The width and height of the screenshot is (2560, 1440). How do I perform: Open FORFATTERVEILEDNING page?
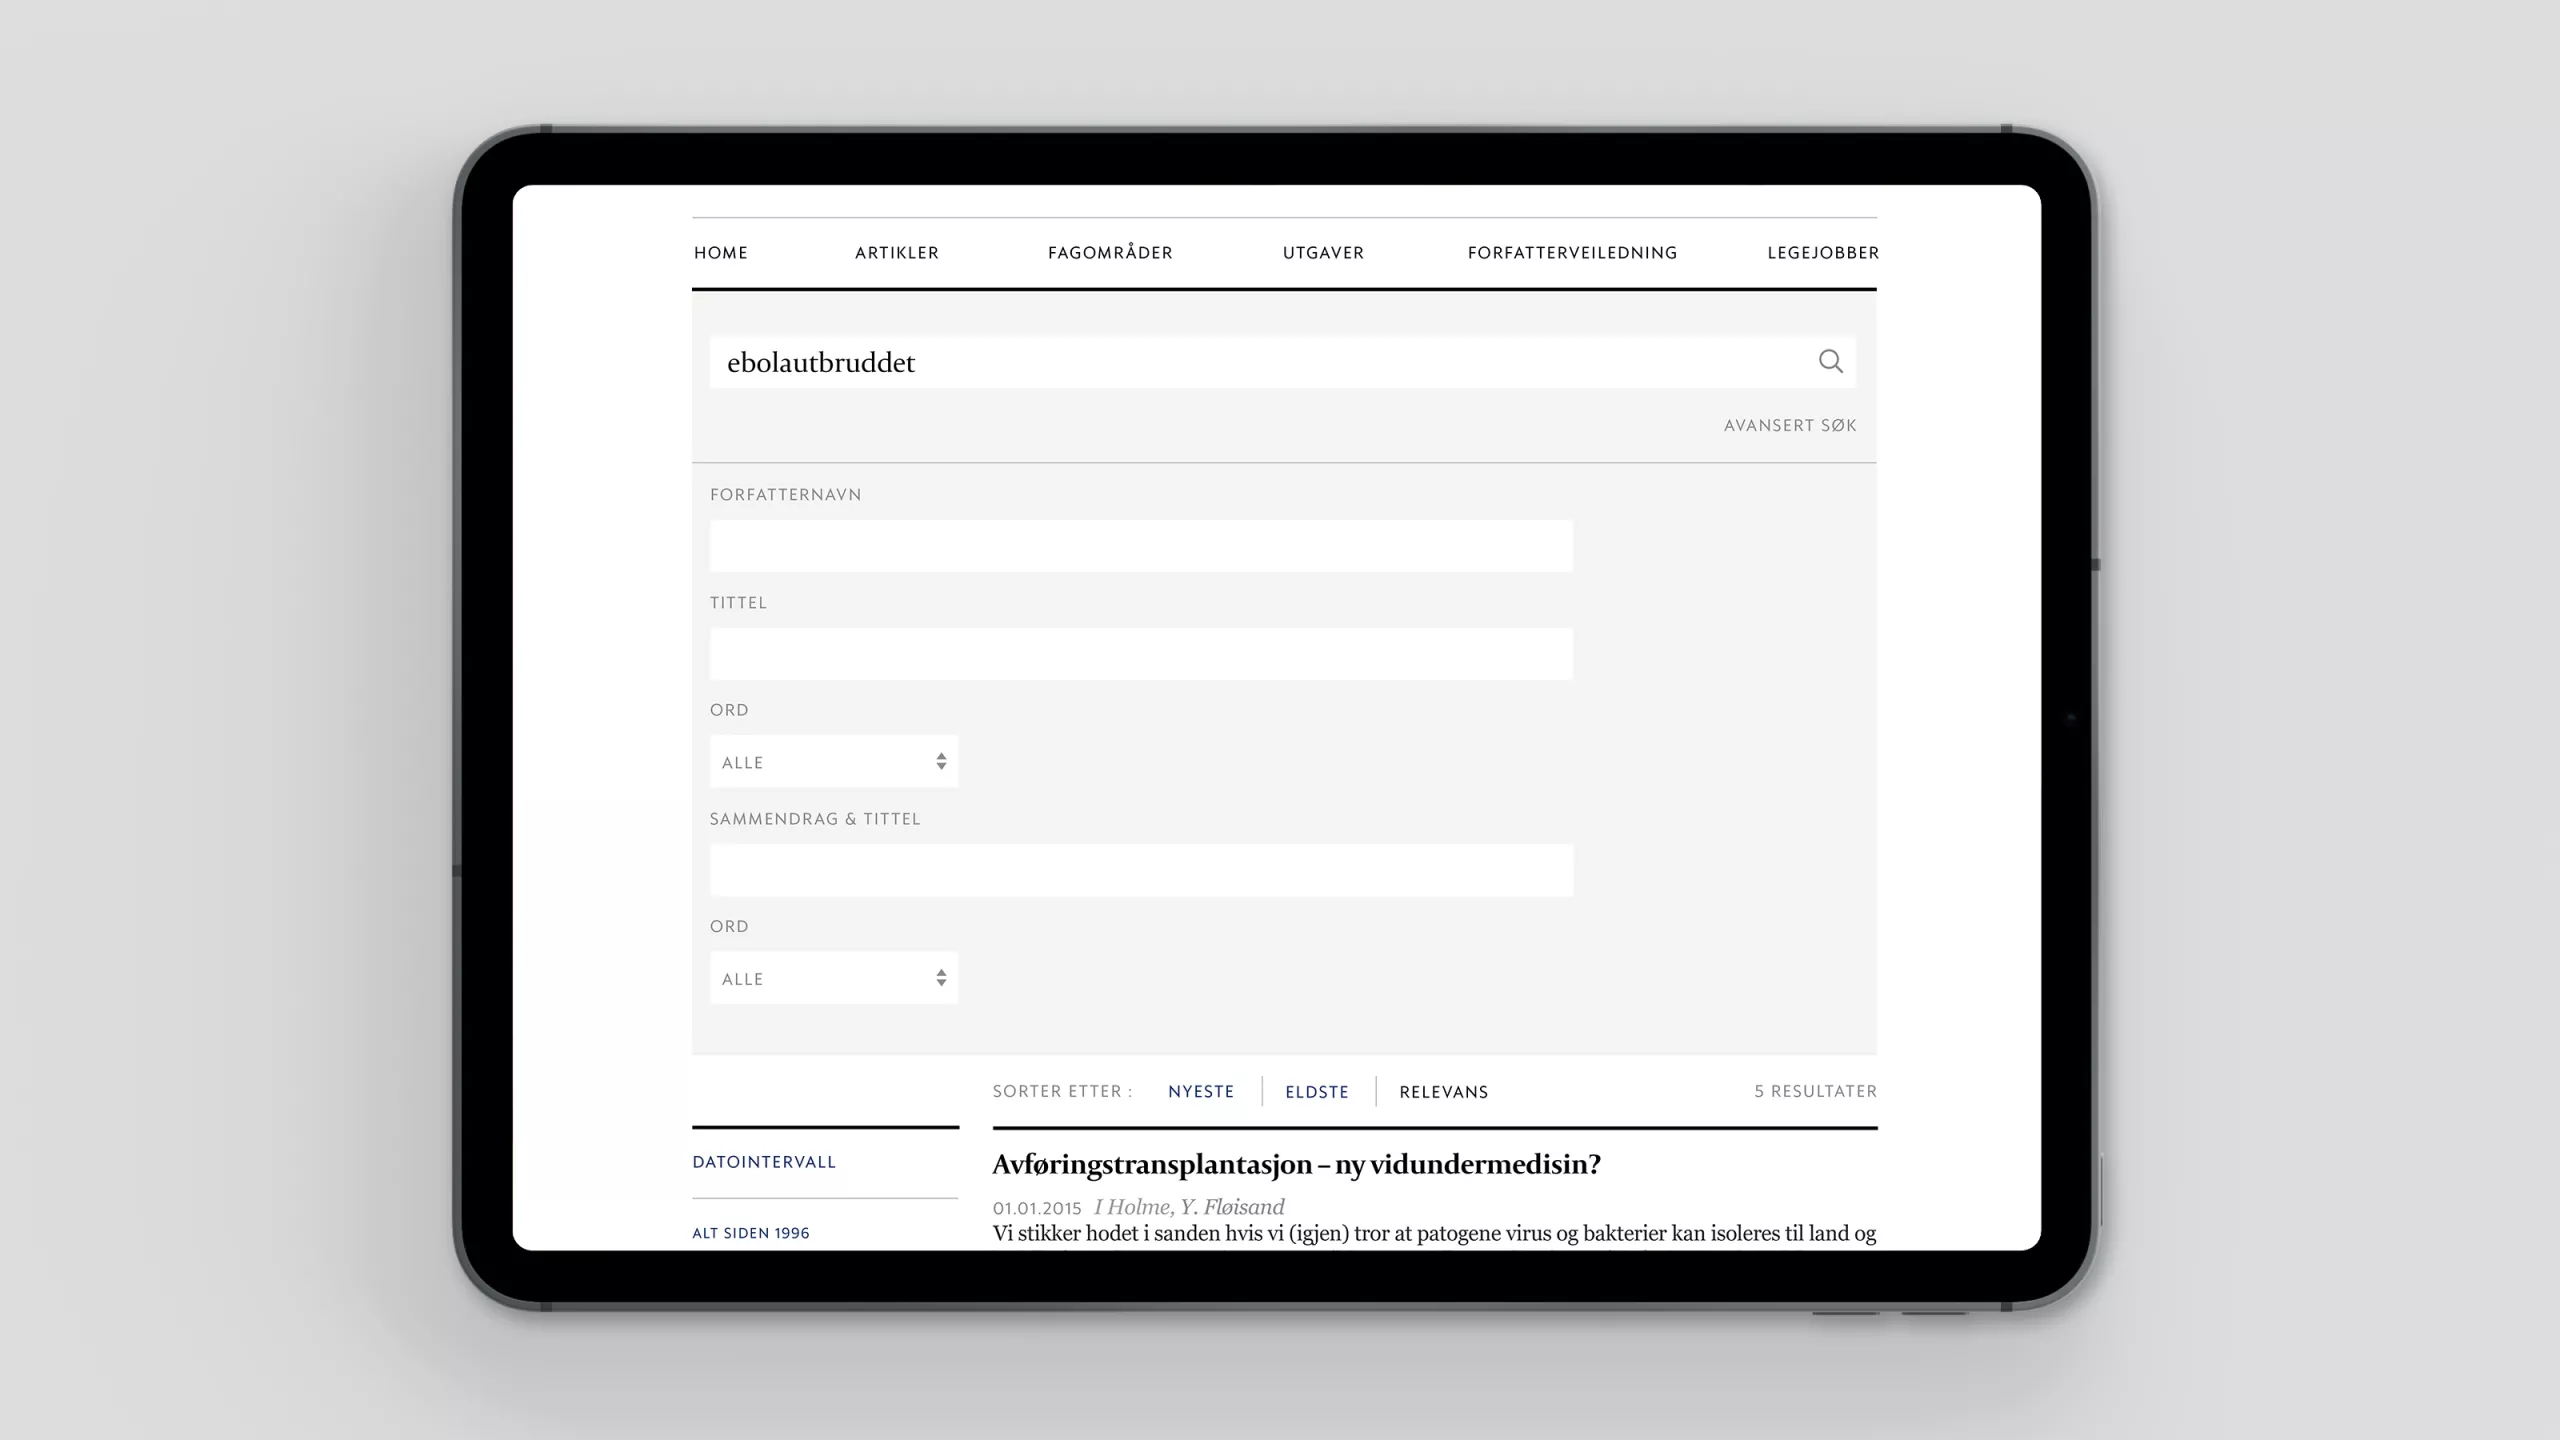(1572, 252)
